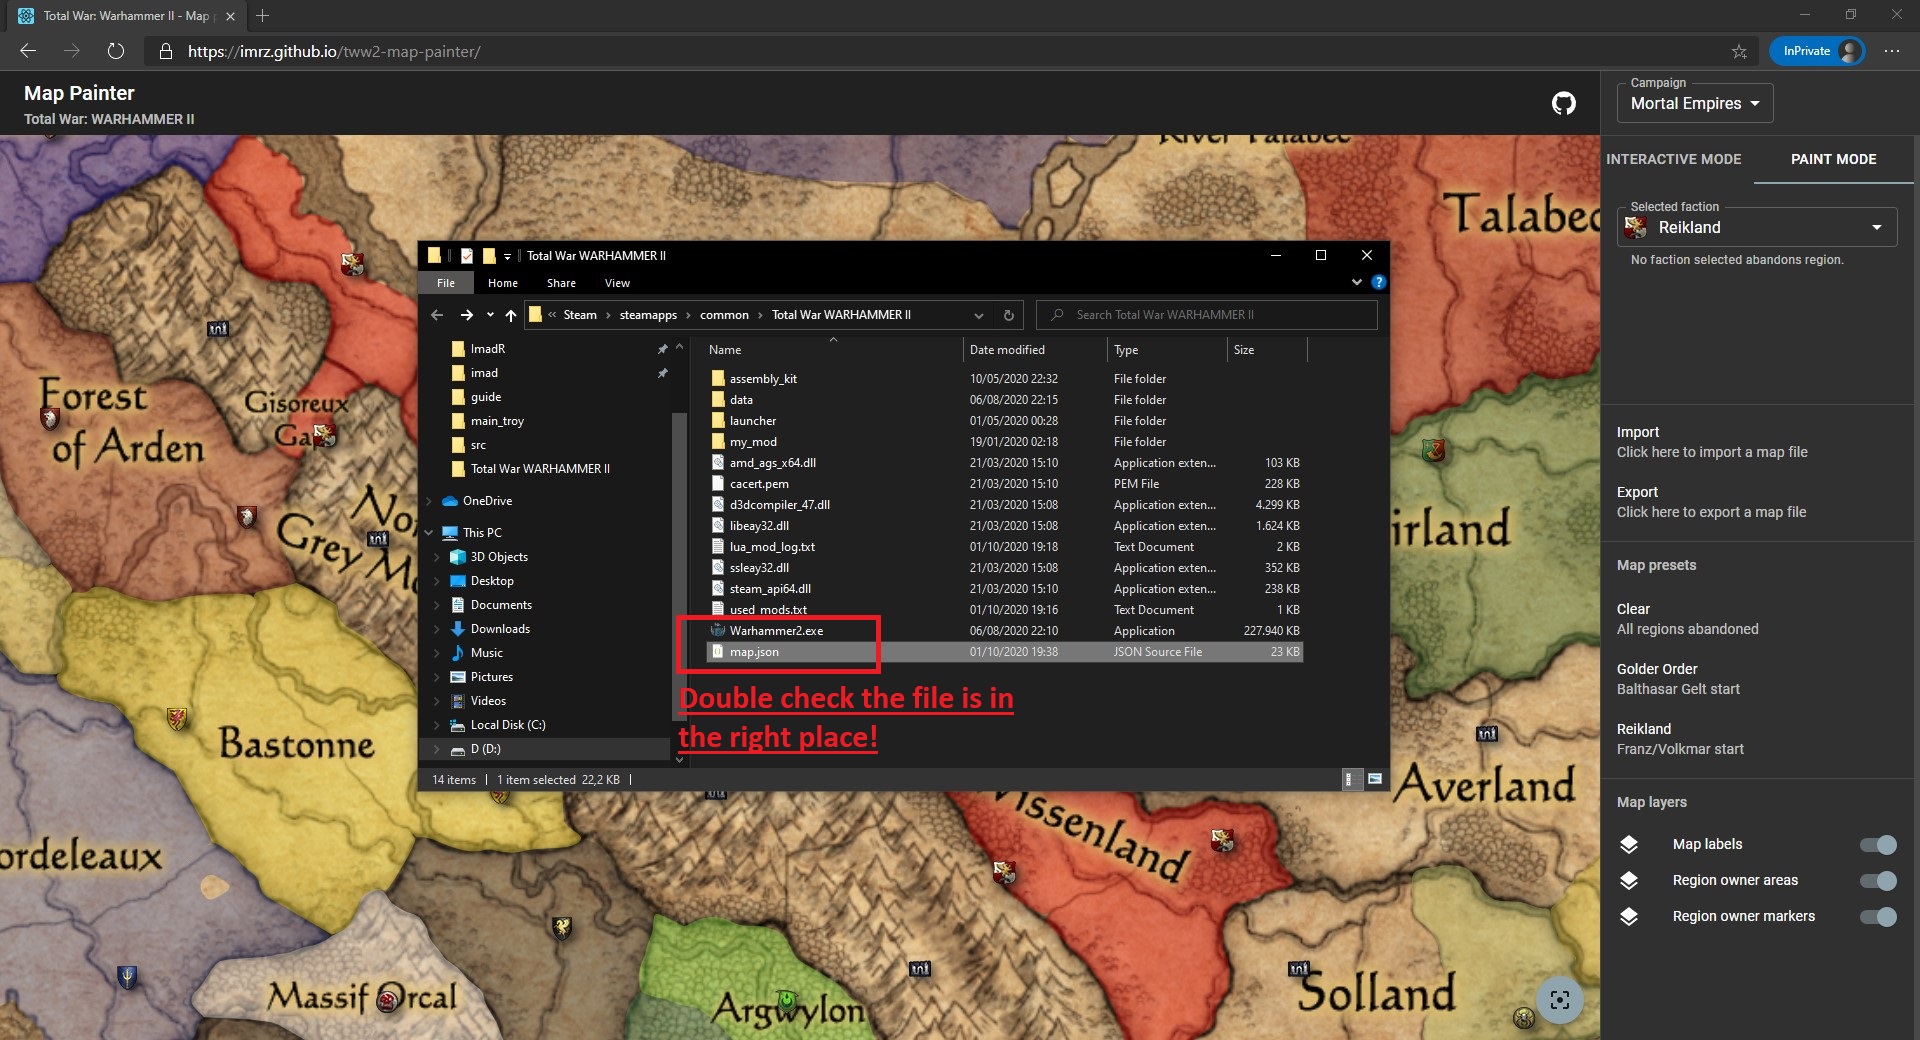Toggle the Region owner markers switch
The width and height of the screenshot is (1920, 1040).
click(1878, 917)
